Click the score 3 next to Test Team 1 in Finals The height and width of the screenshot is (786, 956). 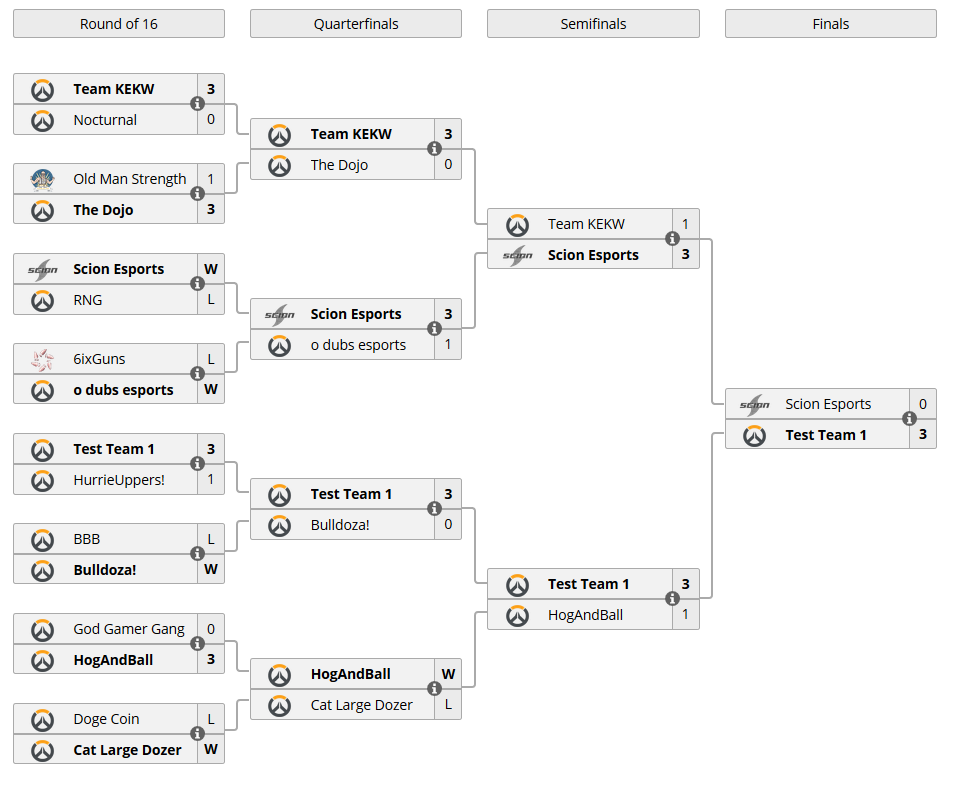coord(922,434)
